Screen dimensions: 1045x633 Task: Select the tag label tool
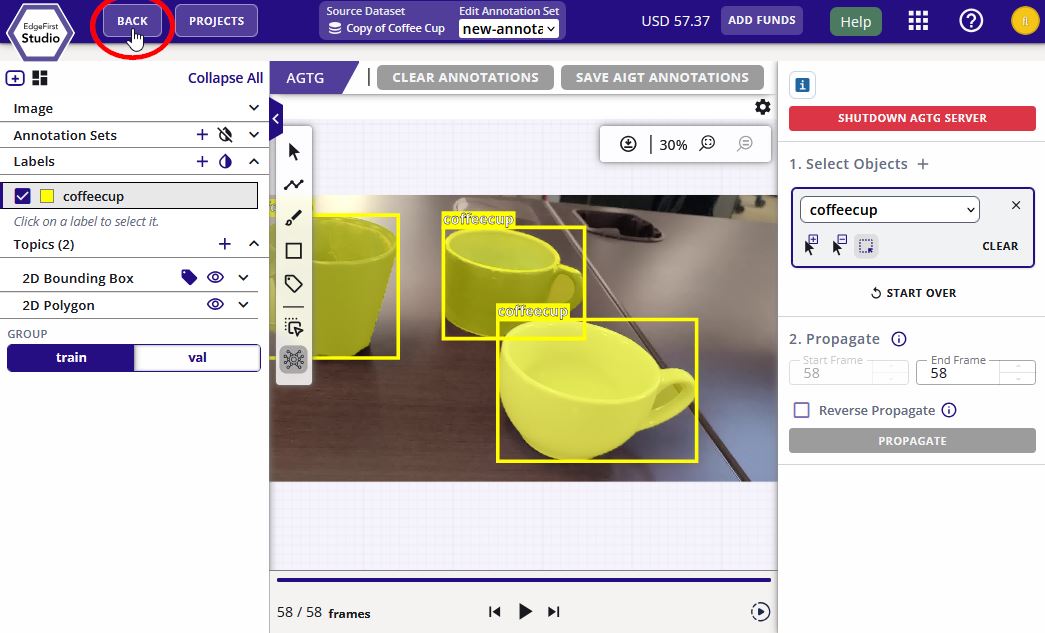click(x=294, y=284)
